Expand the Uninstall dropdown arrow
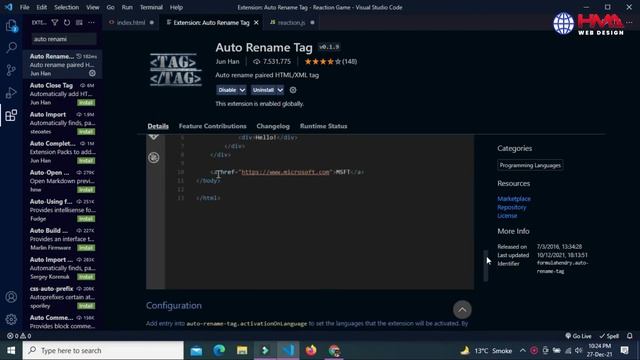This screenshot has width=640, height=360. click(280, 90)
